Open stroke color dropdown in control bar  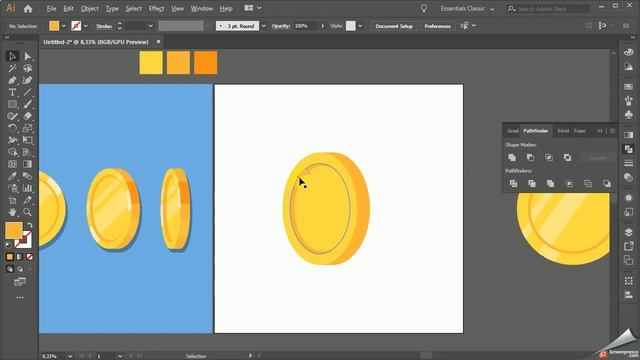(x=85, y=26)
